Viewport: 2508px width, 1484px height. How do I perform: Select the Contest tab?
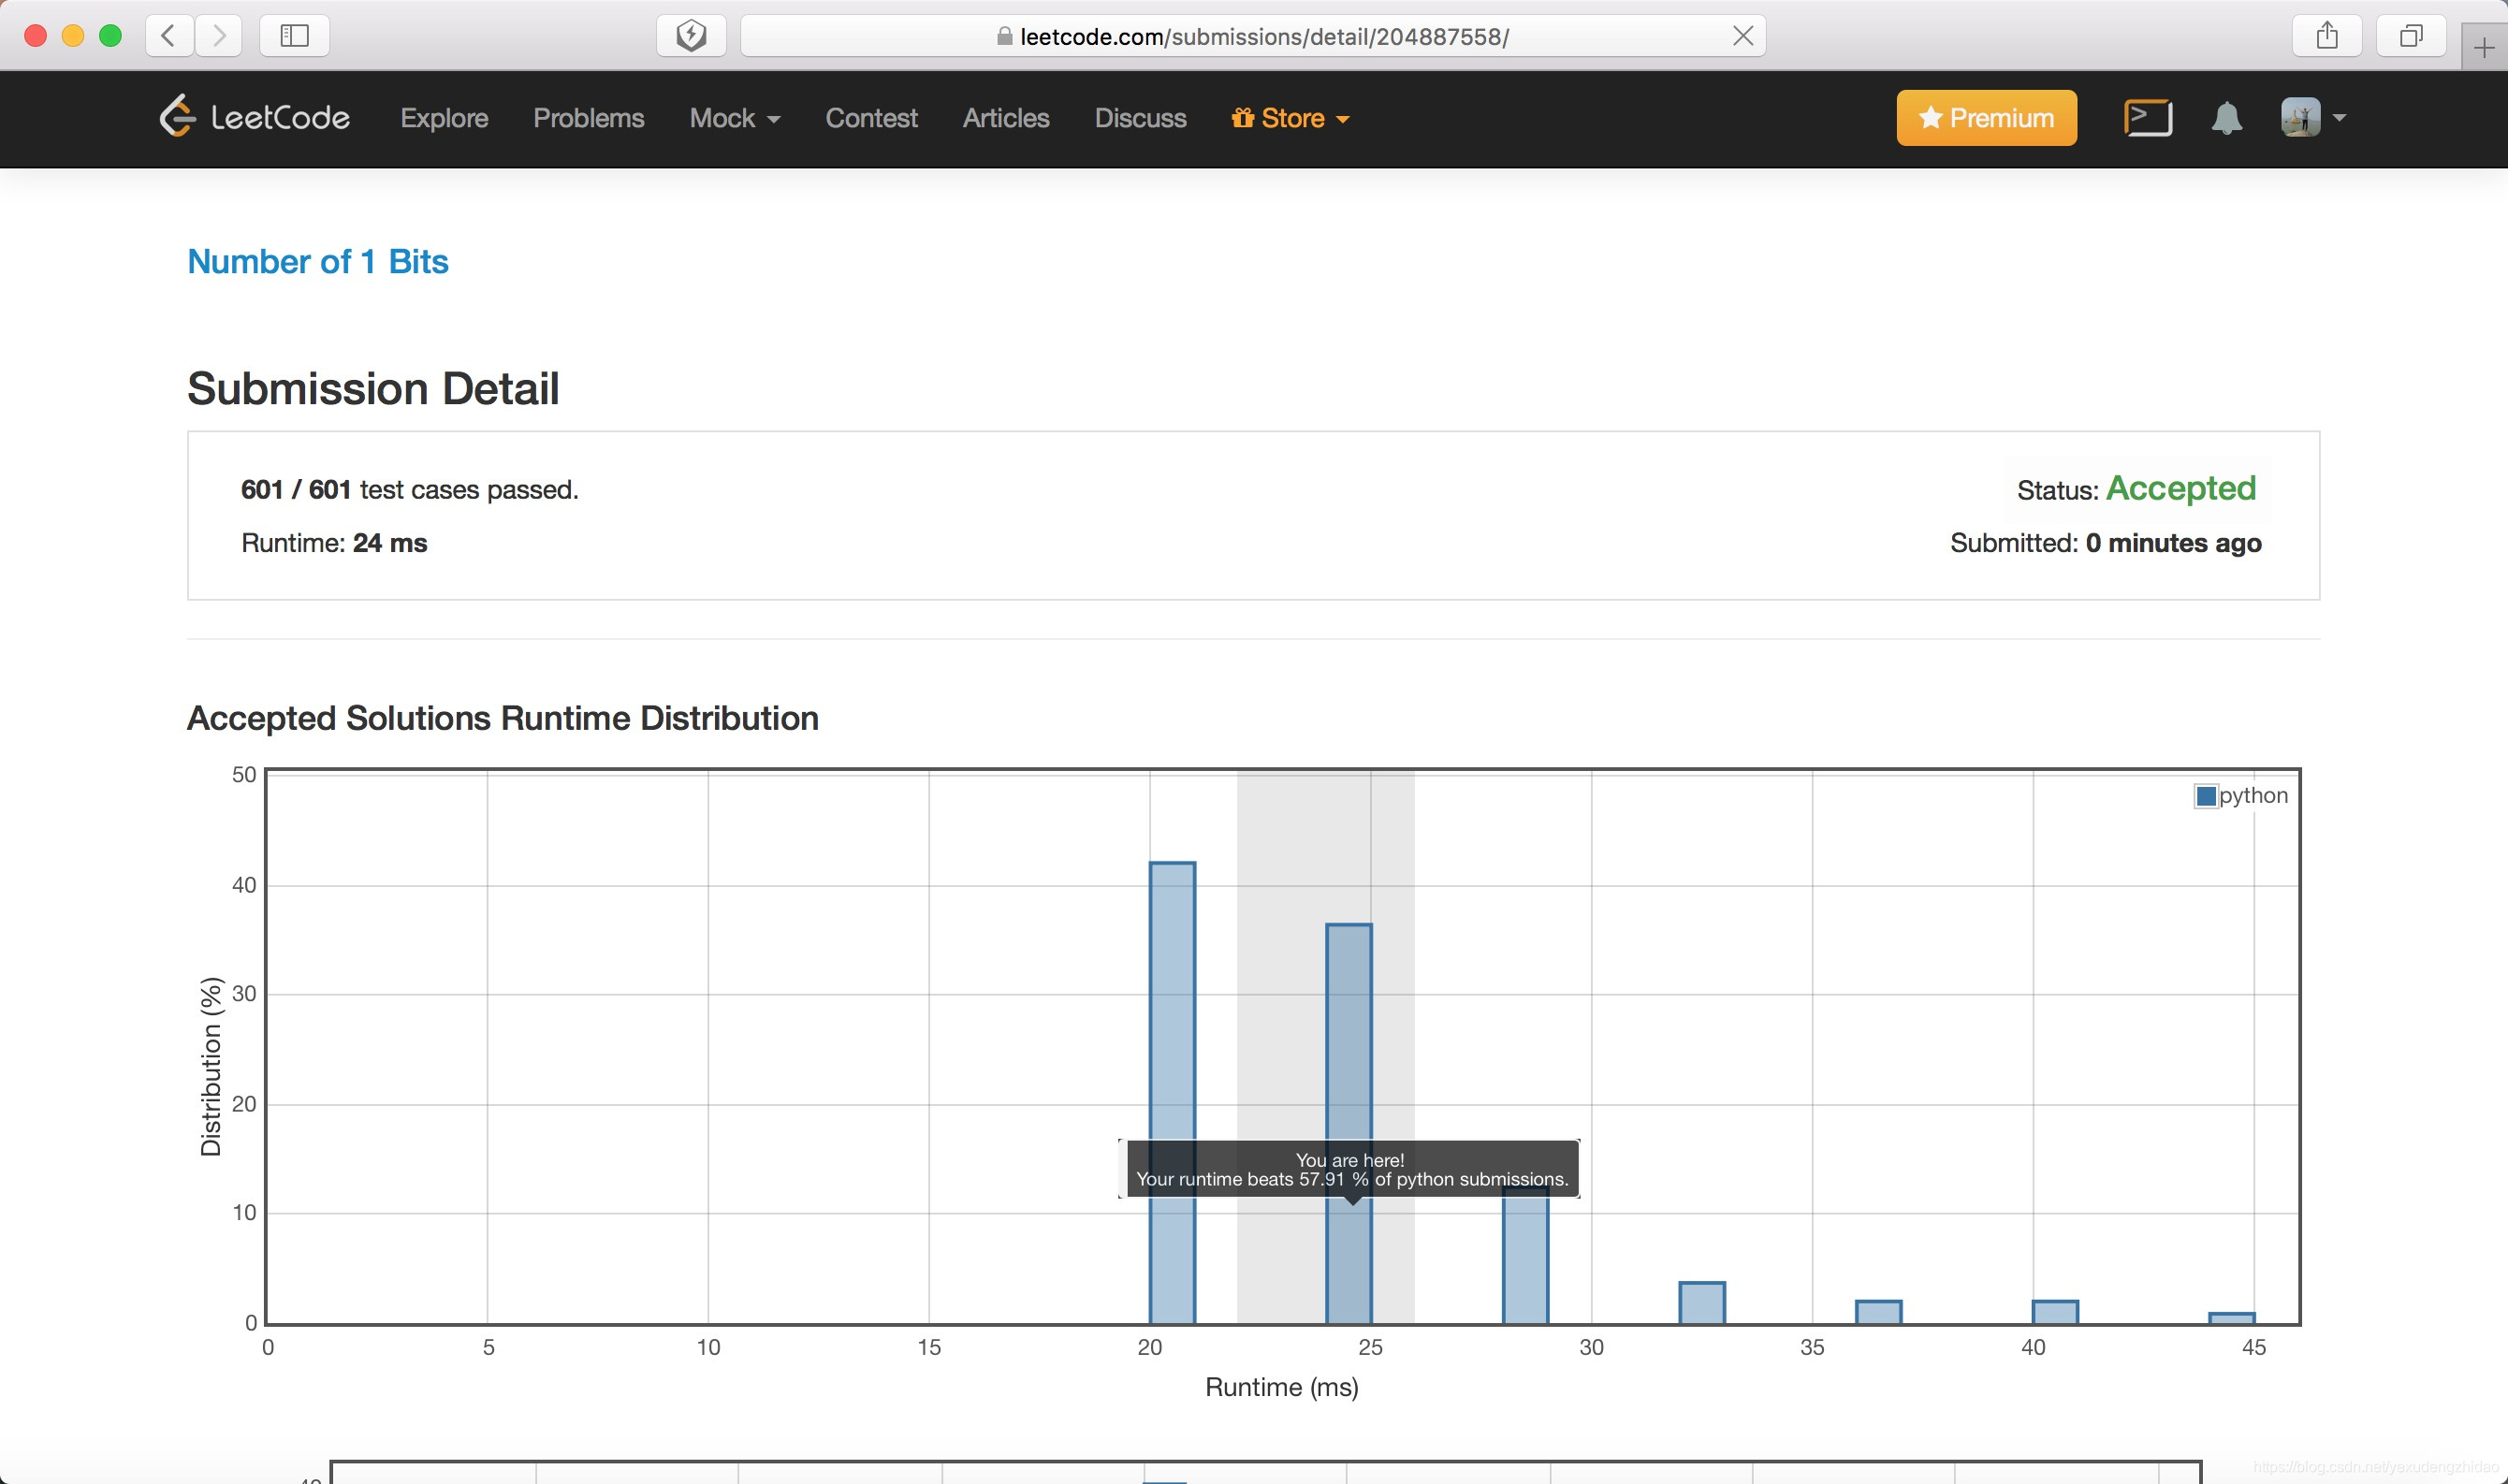click(x=872, y=119)
